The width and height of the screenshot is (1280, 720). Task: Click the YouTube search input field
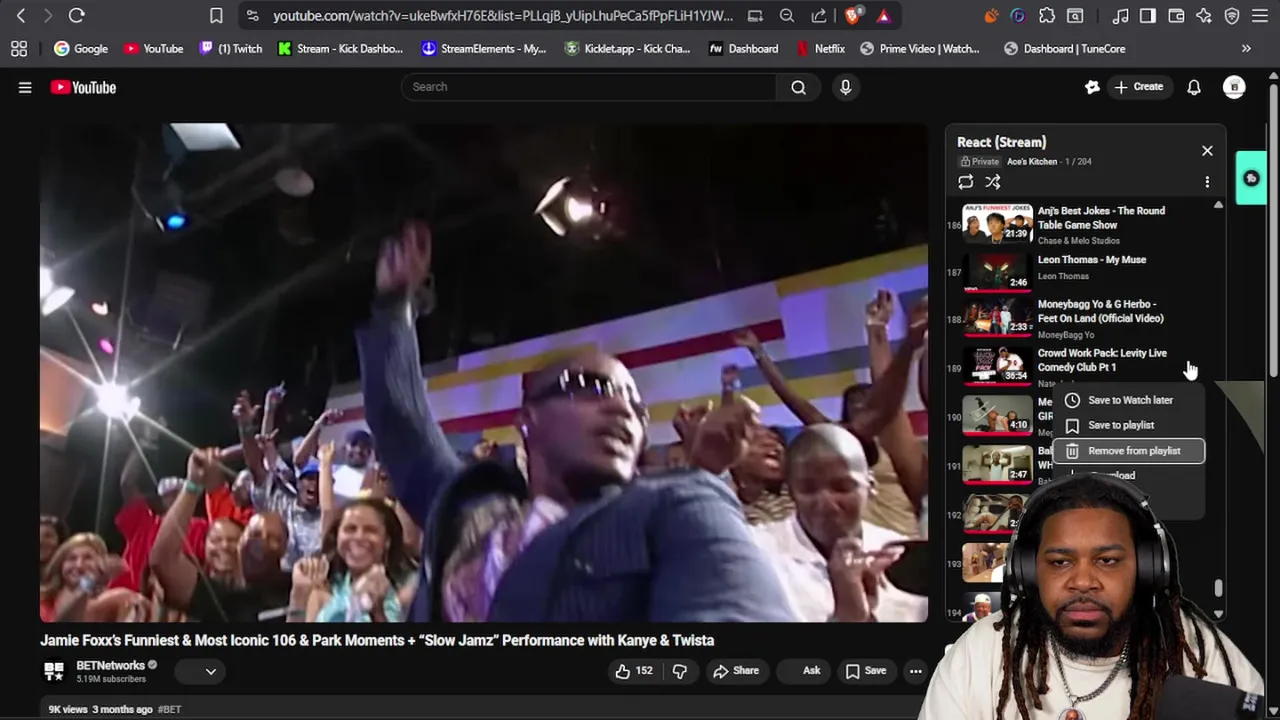588,87
